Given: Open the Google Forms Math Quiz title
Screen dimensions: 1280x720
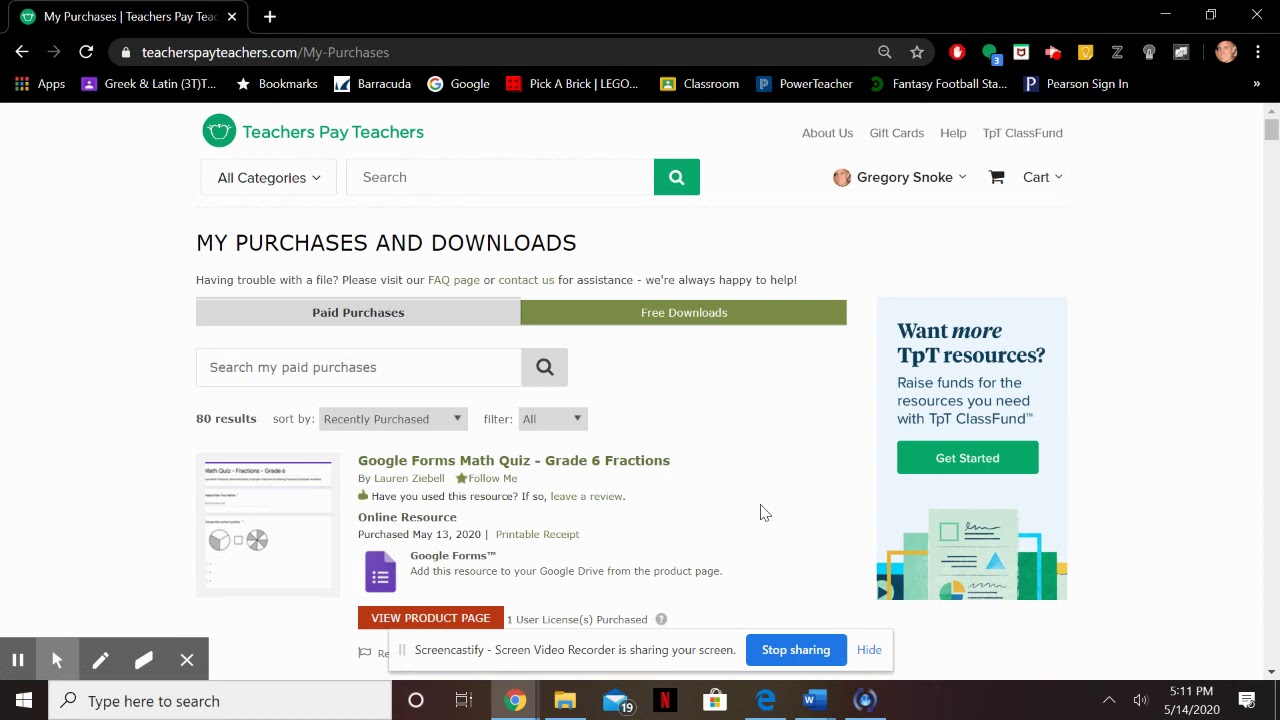Looking at the screenshot, I should [514, 460].
